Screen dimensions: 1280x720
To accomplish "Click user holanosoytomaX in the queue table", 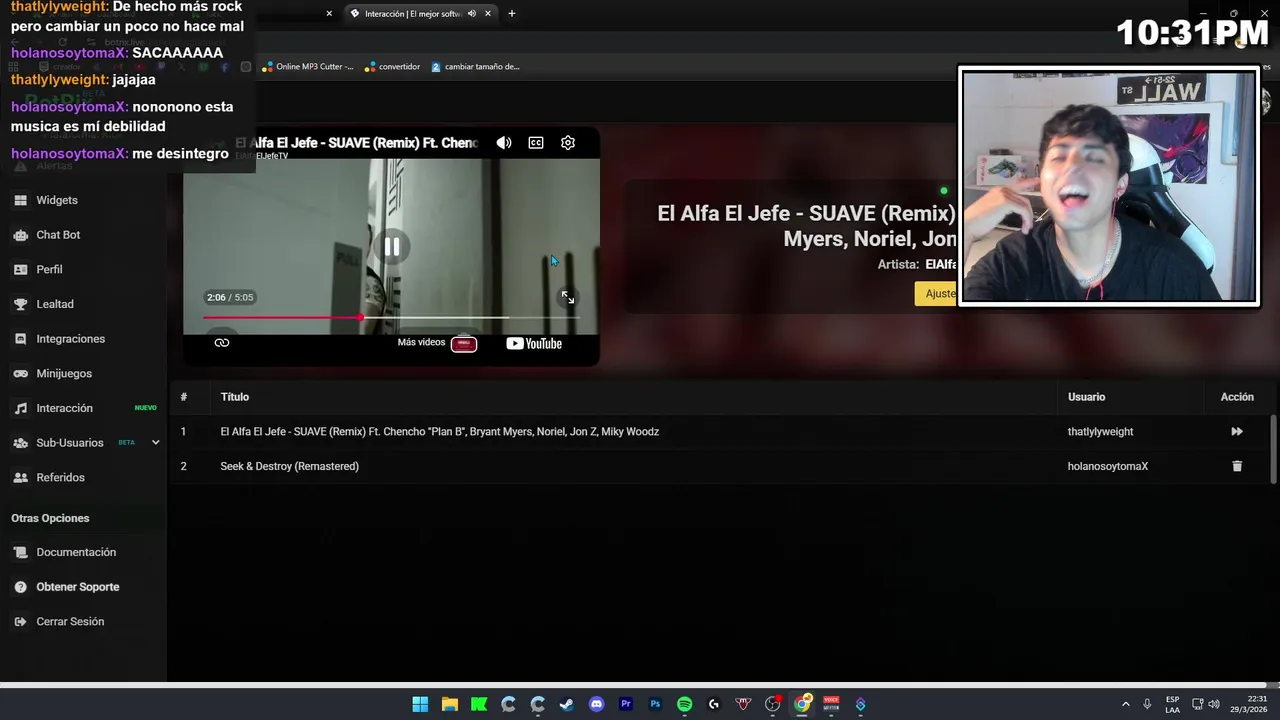I will [x=1108, y=466].
